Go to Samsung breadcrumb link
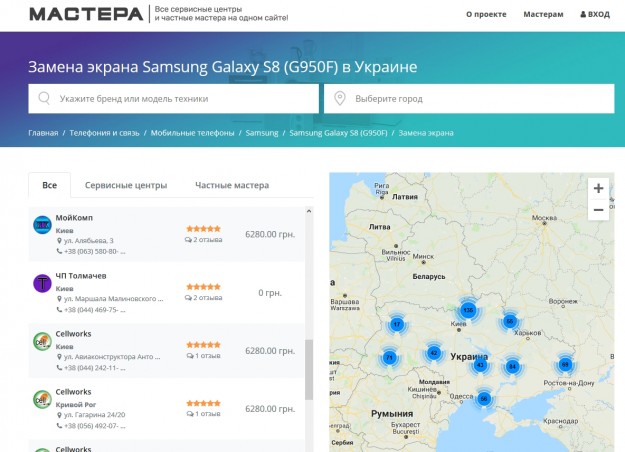 coord(262,132)
